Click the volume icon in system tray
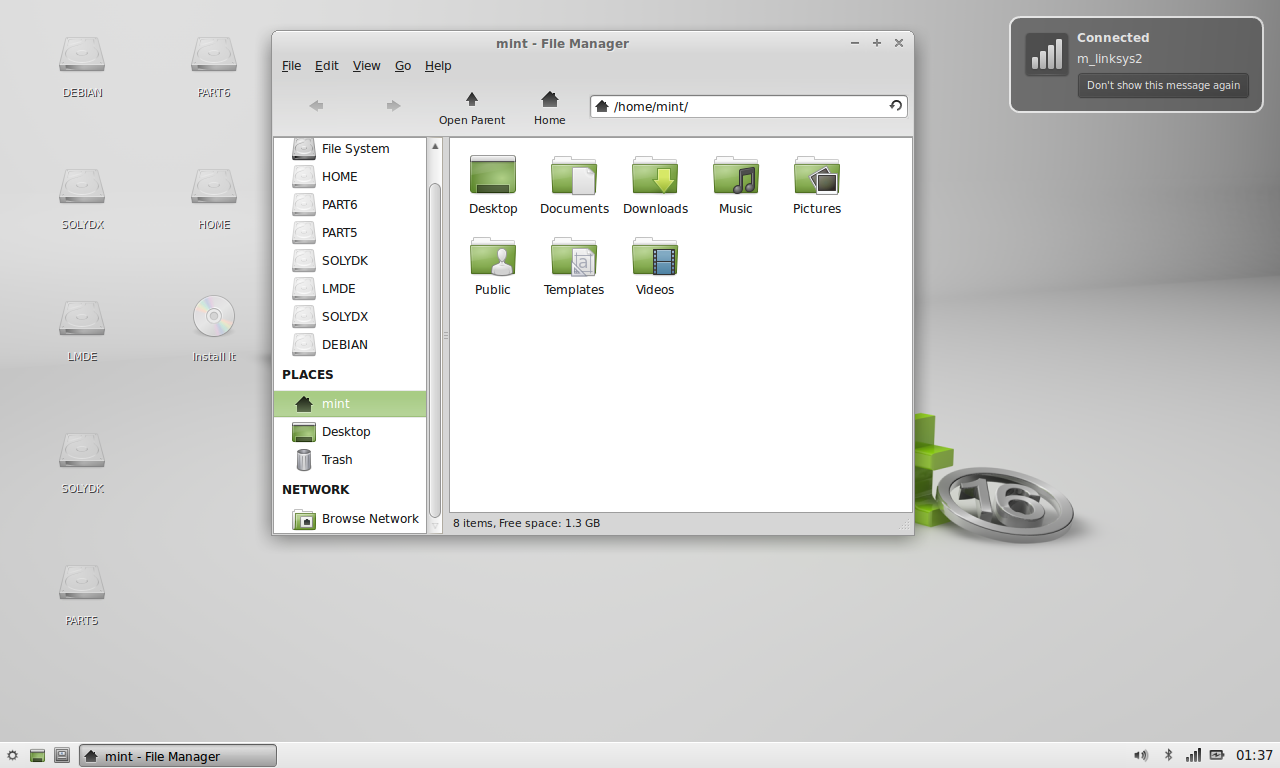1280x768 pixels. 1141,755
